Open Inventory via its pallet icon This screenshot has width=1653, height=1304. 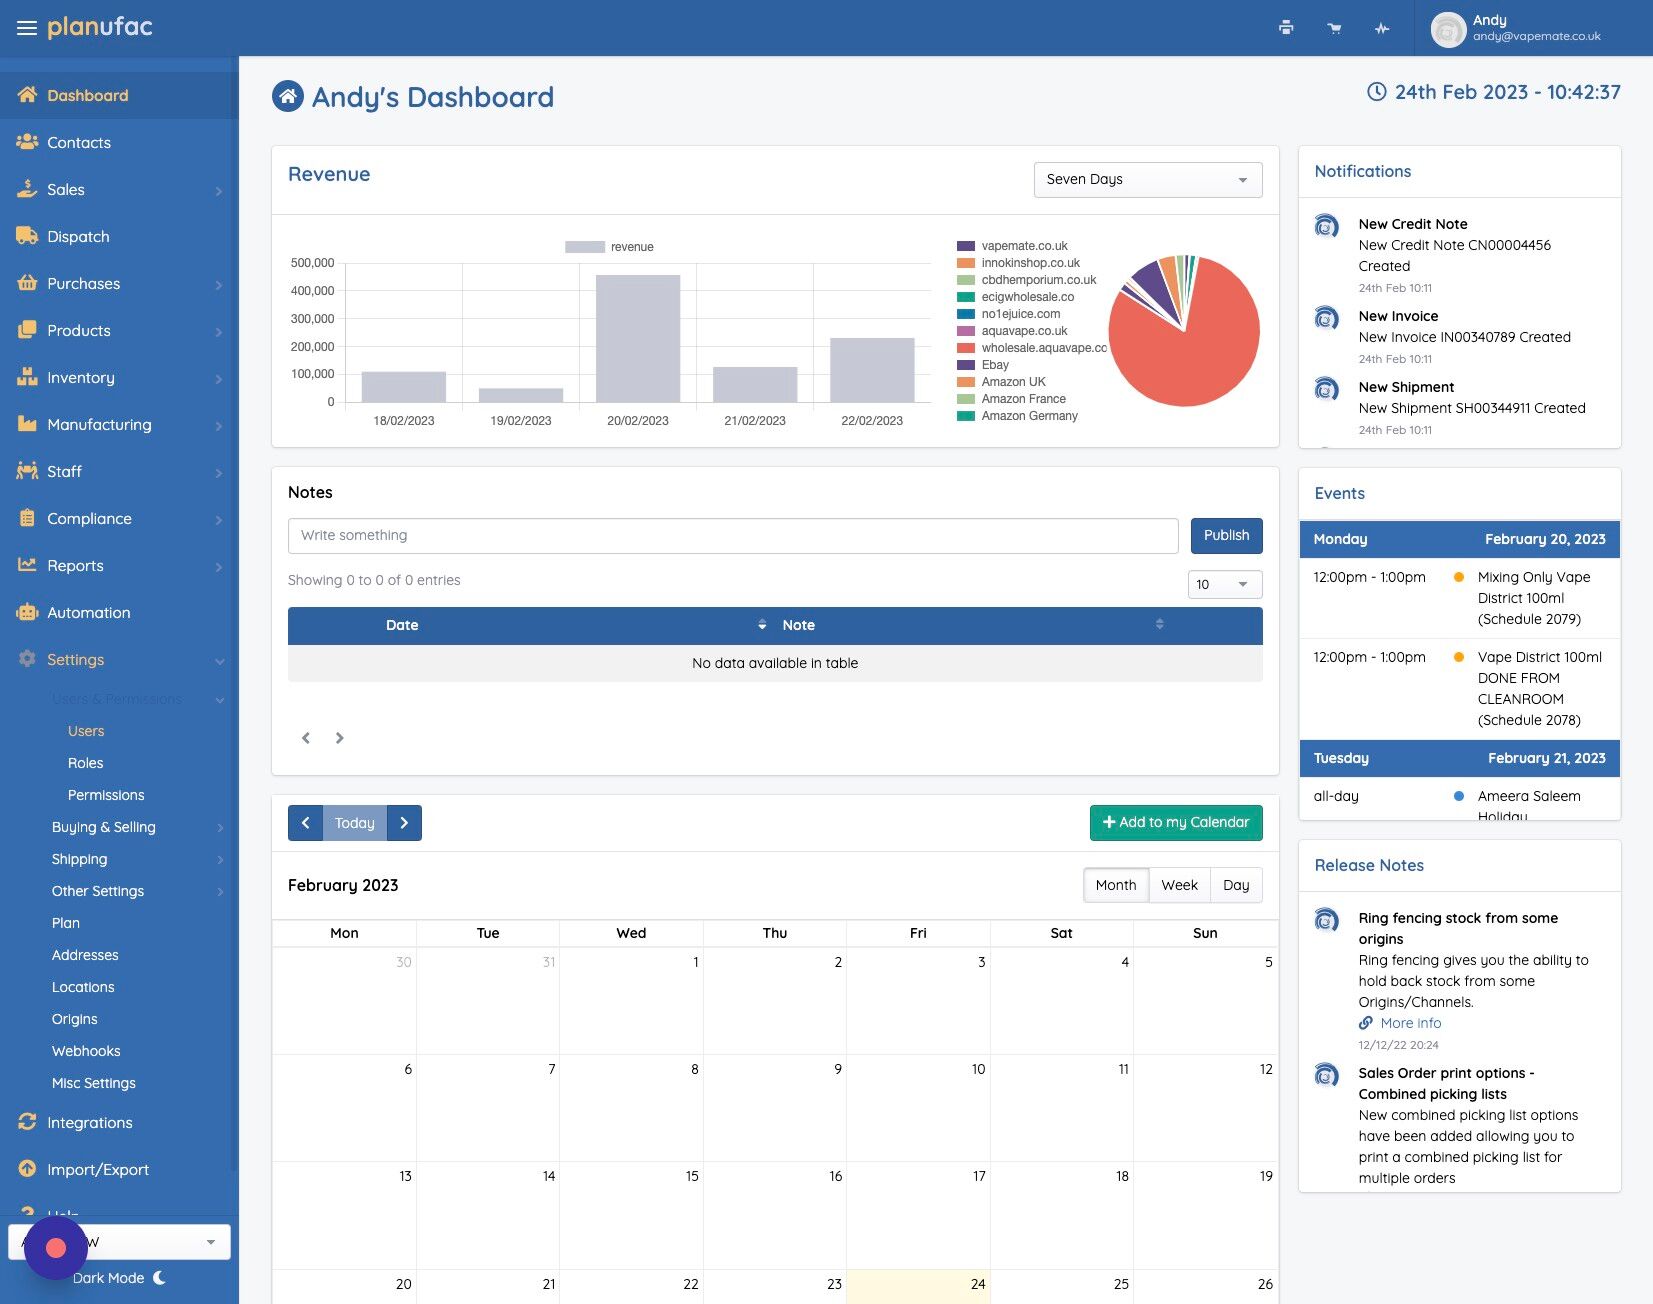tap(27, 377)
